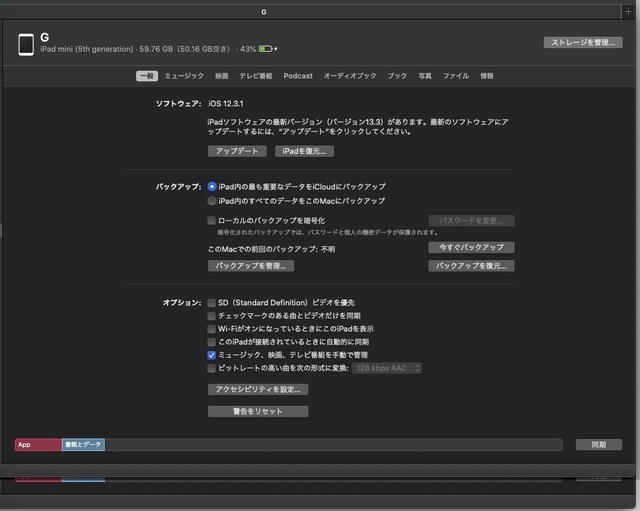The width and height of the screenshot is (640, 511).
Task: Click the iPad device icon
Action: pos(26,45)
